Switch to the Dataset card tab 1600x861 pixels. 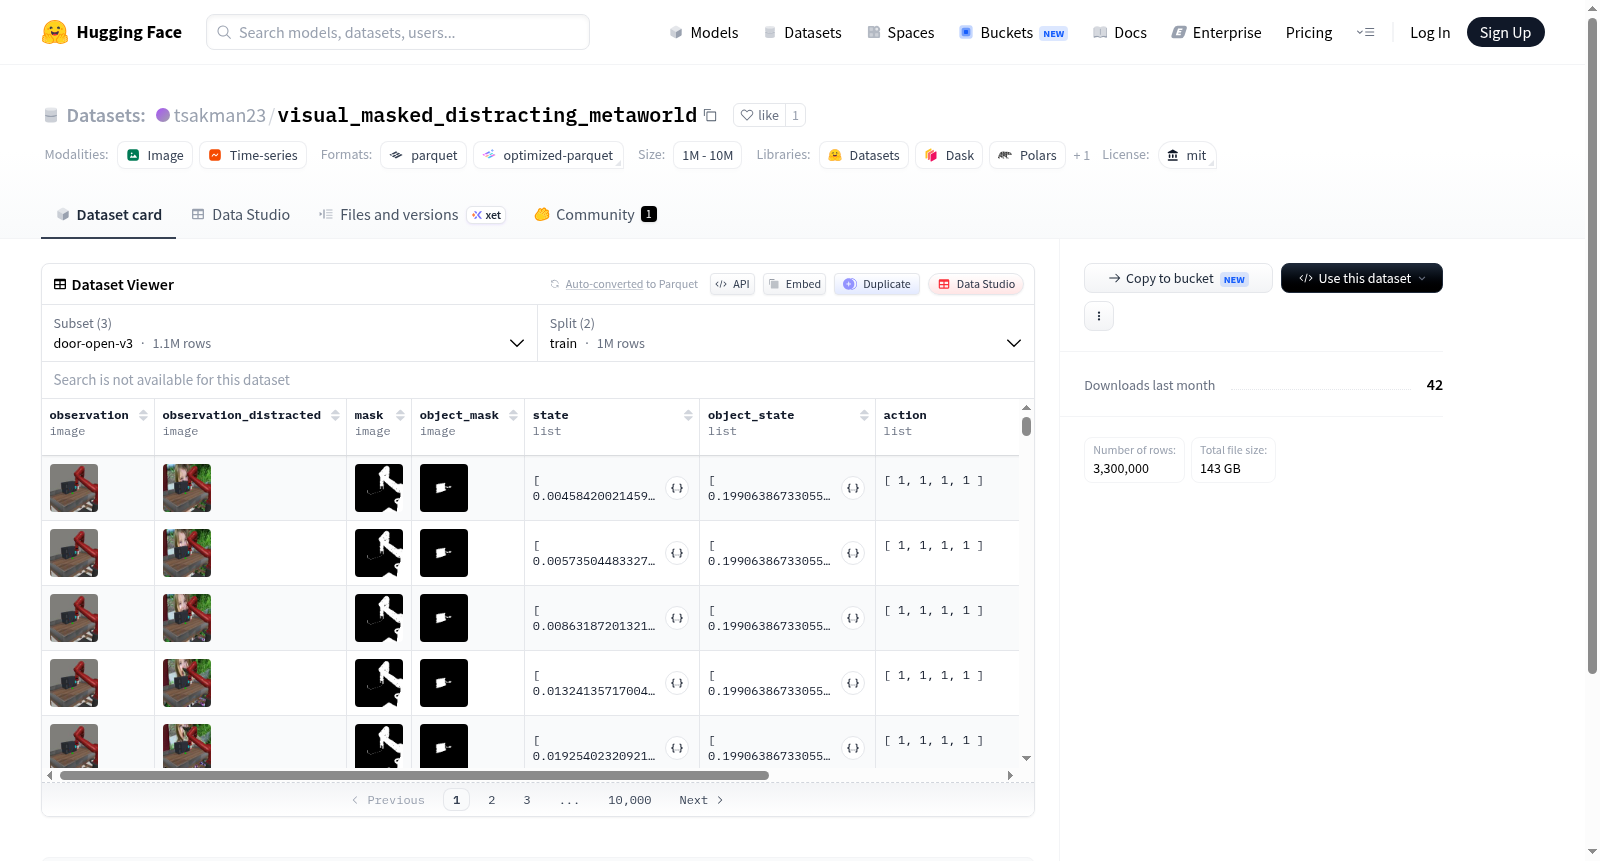tap(108, 215)
